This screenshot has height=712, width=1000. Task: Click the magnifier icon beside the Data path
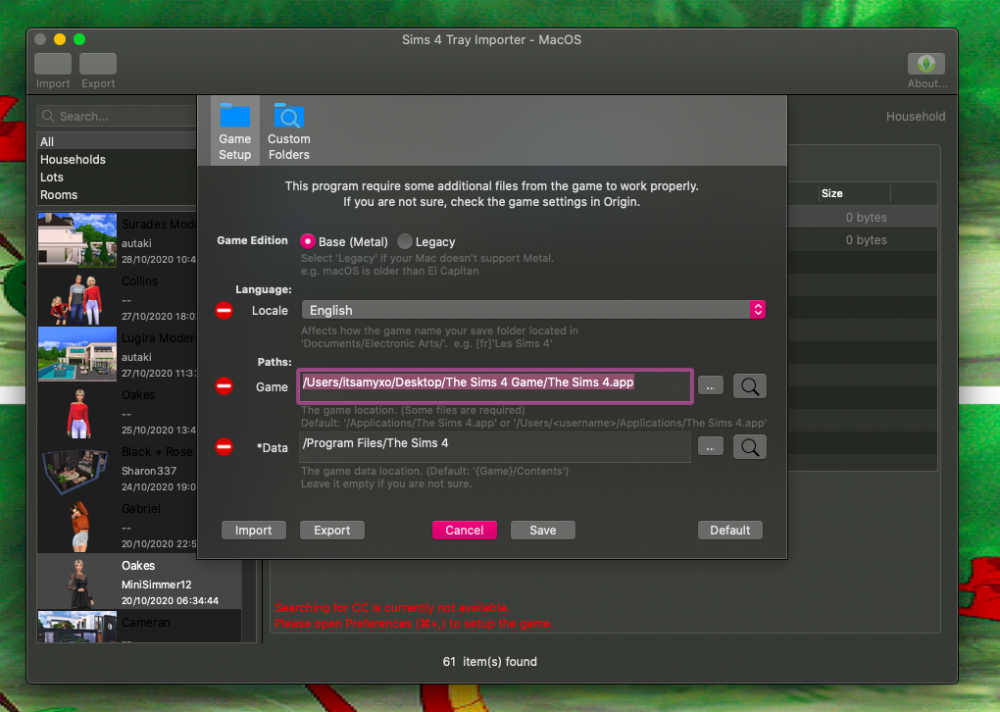[749, 446]
